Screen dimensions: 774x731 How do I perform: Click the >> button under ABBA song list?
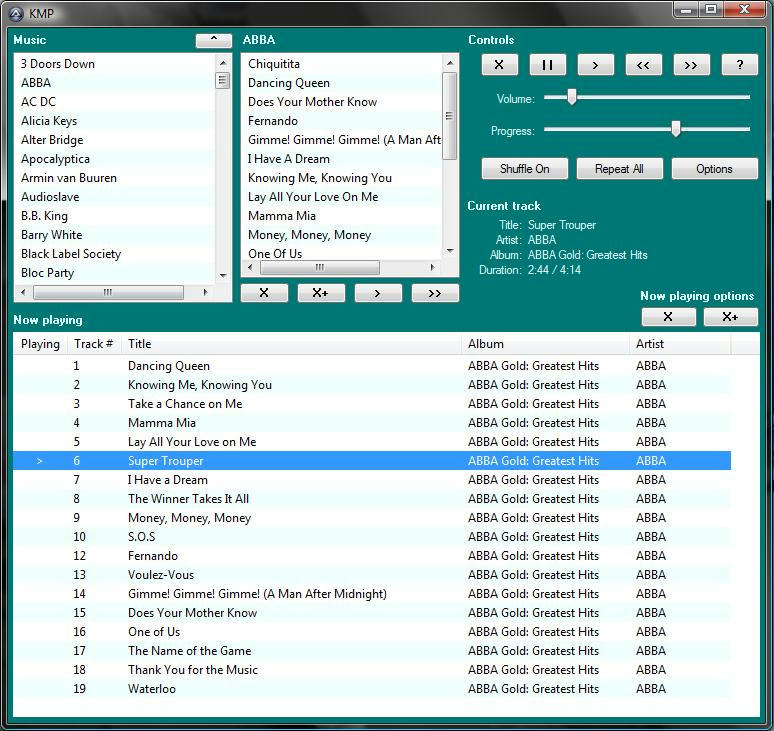coord(435,293)
